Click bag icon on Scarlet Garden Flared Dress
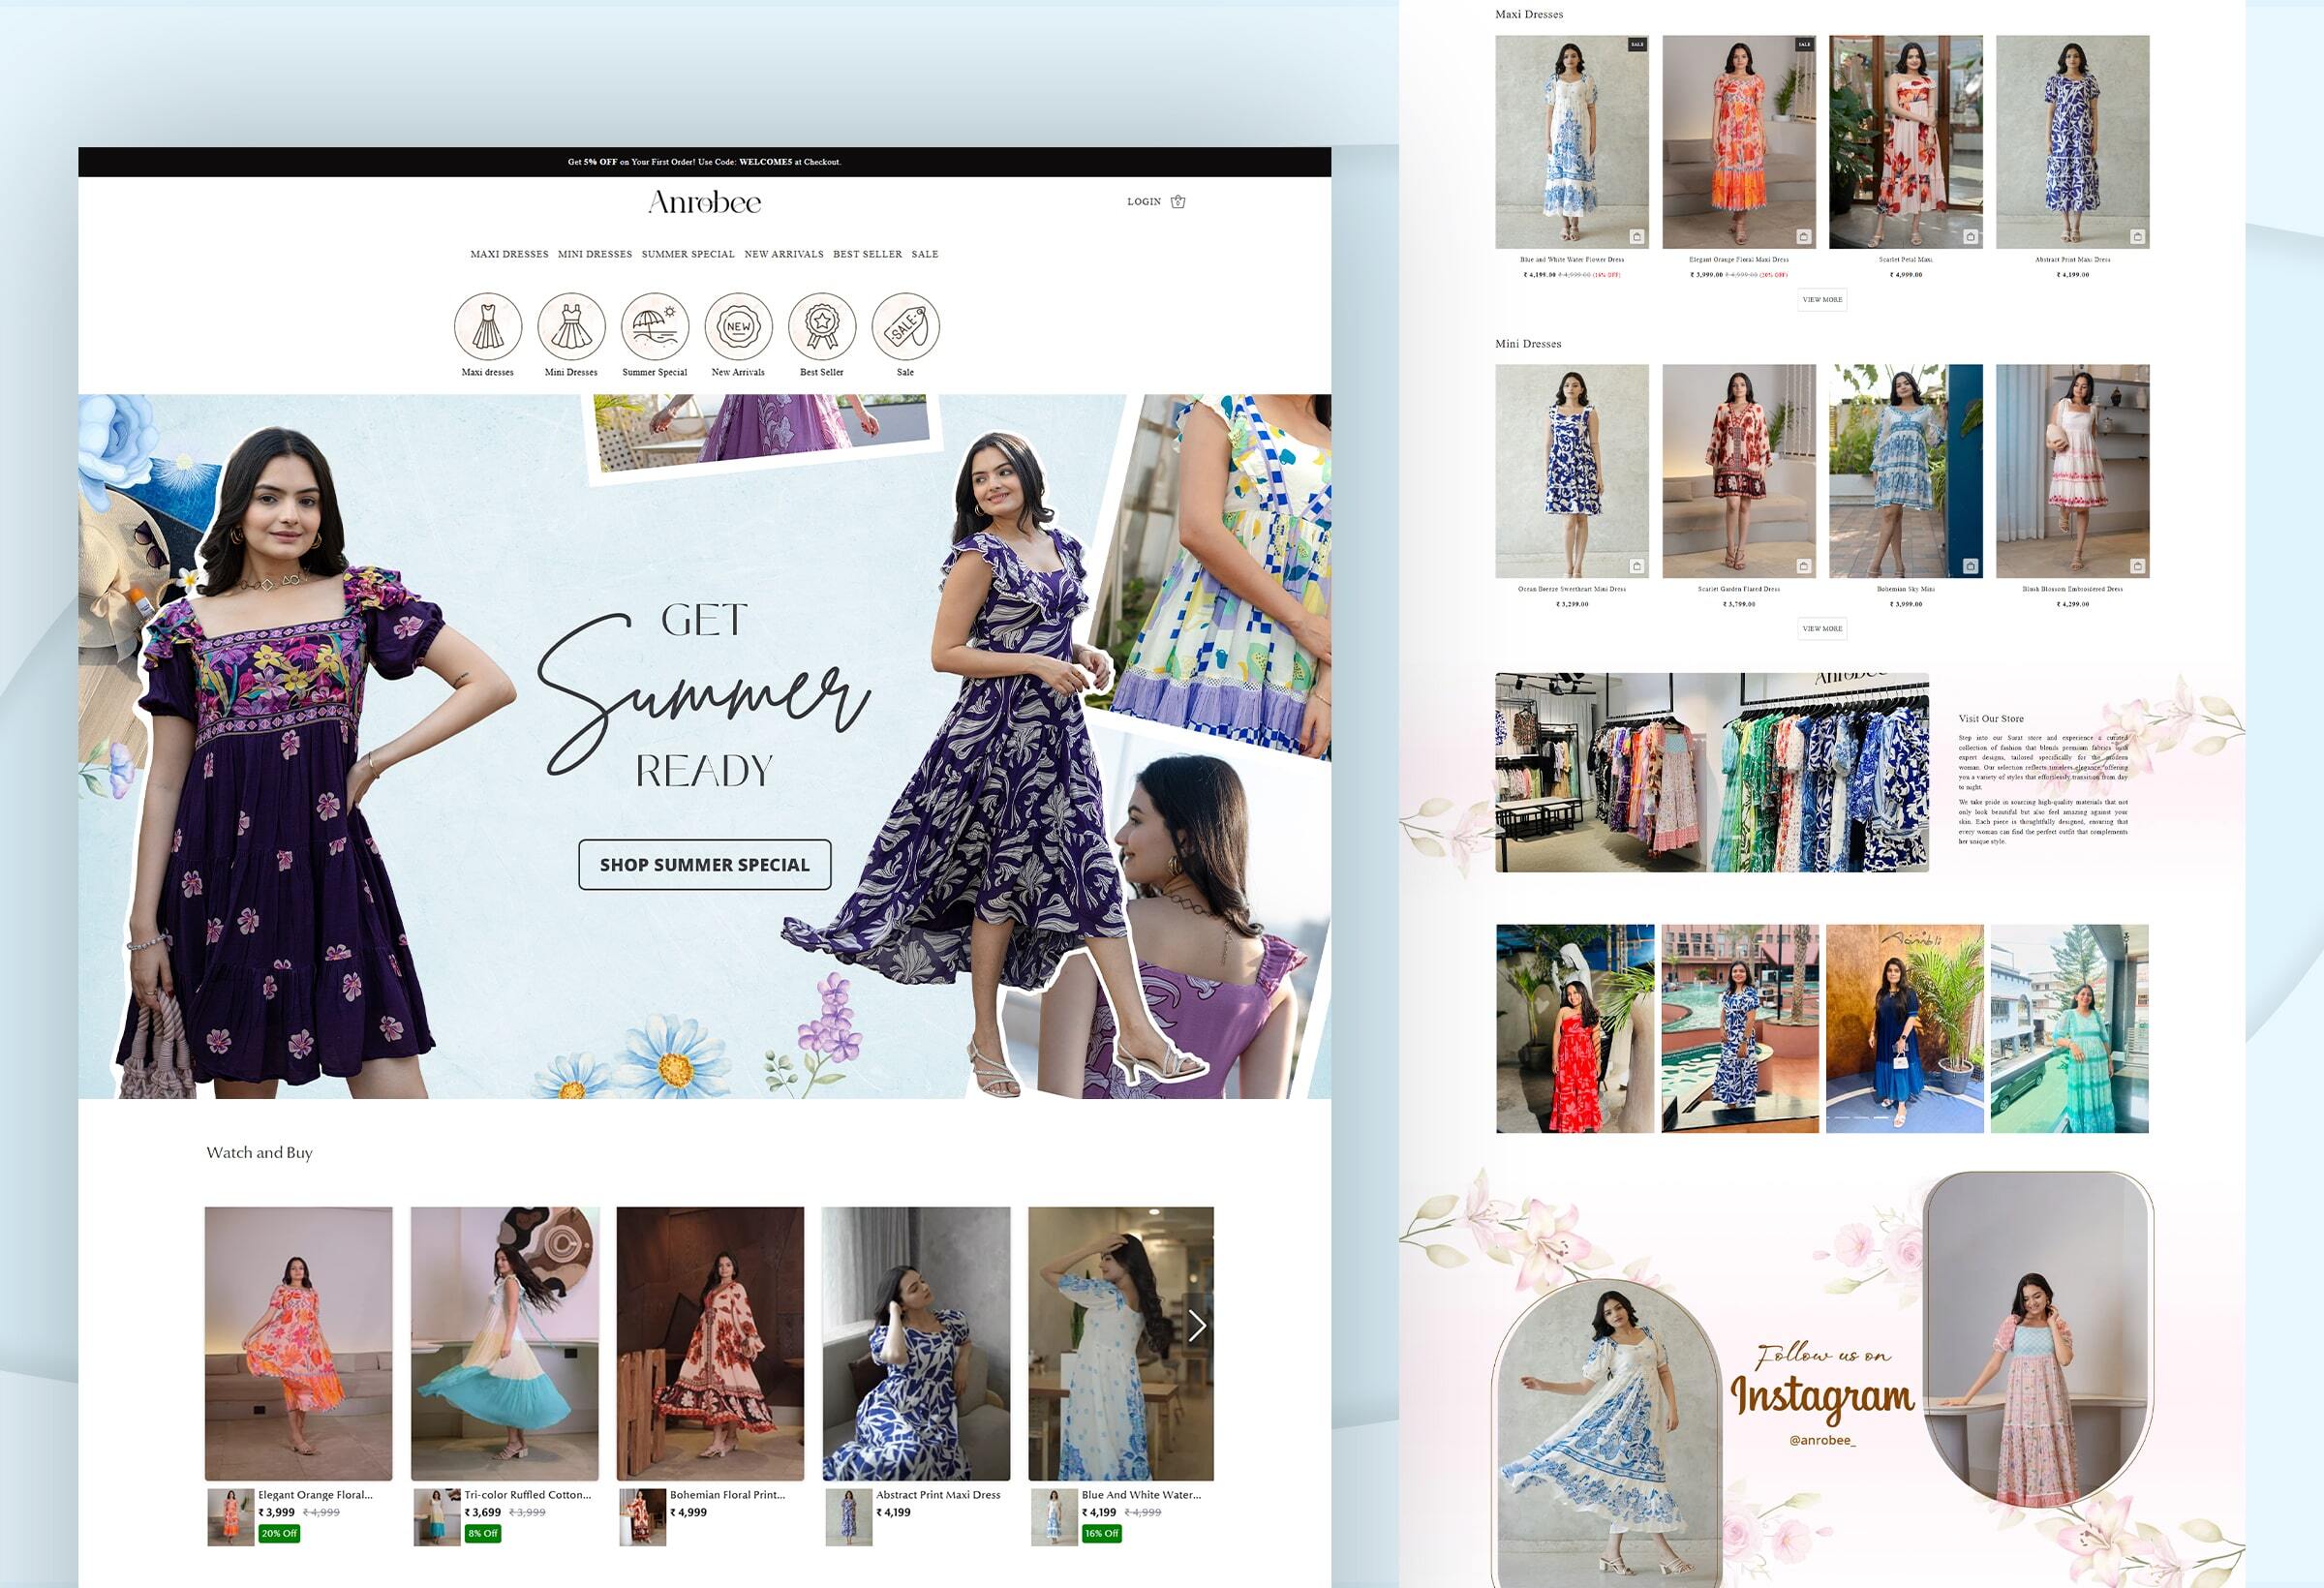 pos(1804,566)
